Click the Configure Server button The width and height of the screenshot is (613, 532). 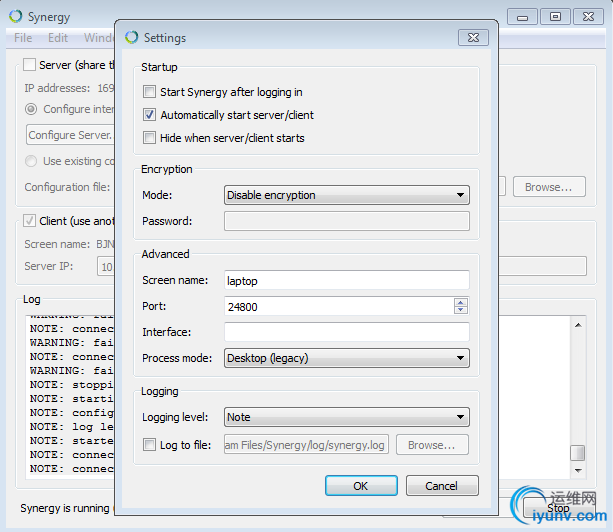pos(70,135)
